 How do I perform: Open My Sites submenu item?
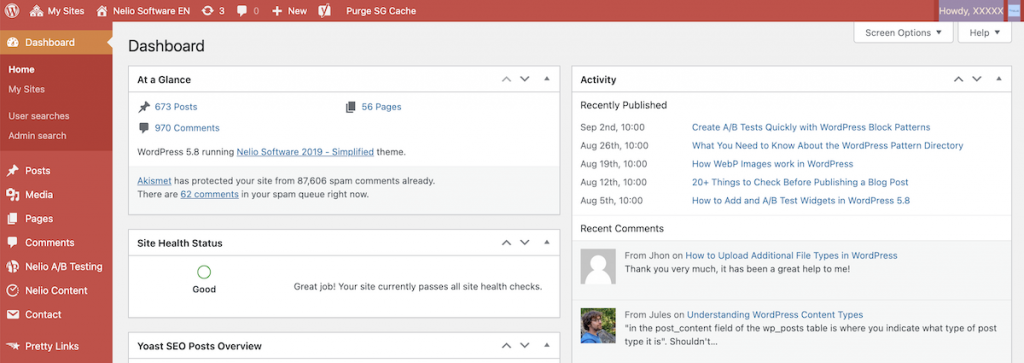click(27, 89)
